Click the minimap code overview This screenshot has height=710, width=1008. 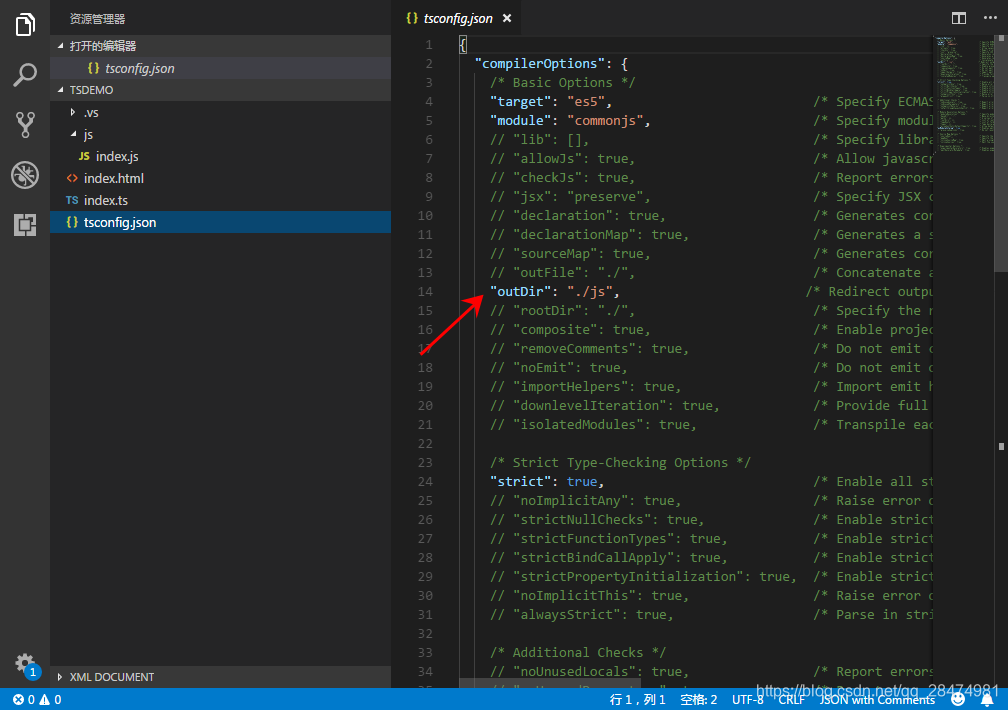pos(964,96)
